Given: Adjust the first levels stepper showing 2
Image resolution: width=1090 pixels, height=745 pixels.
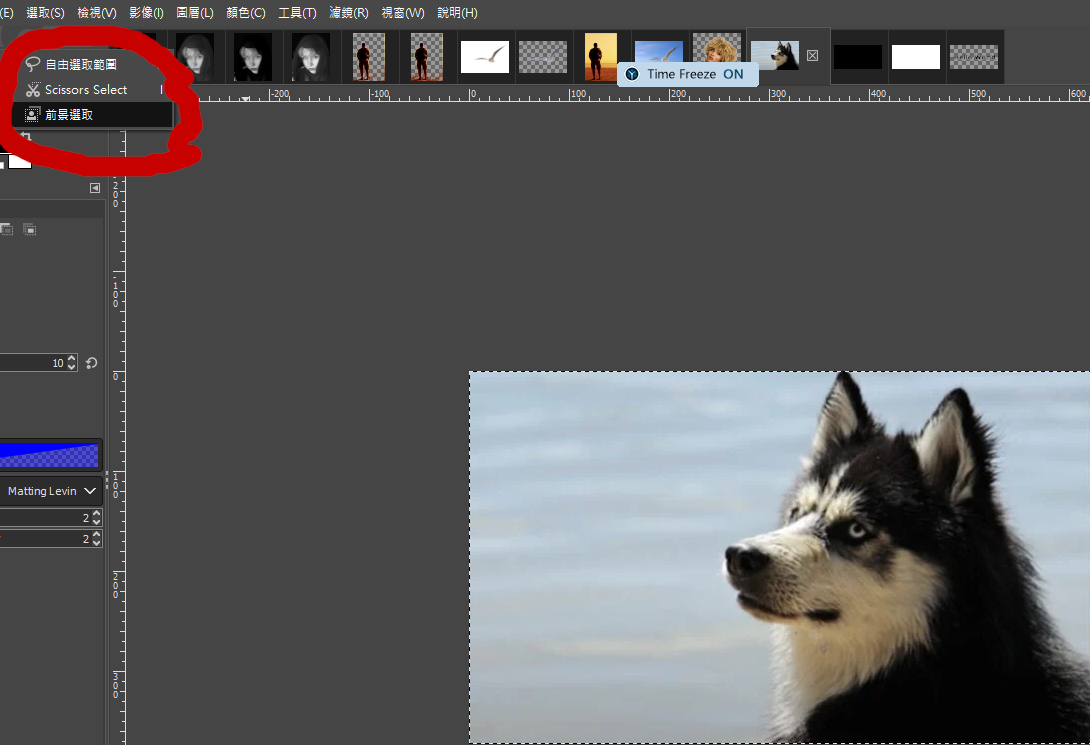Looking at the screenshot, I should pyautogui.click(x=96, y=517).
